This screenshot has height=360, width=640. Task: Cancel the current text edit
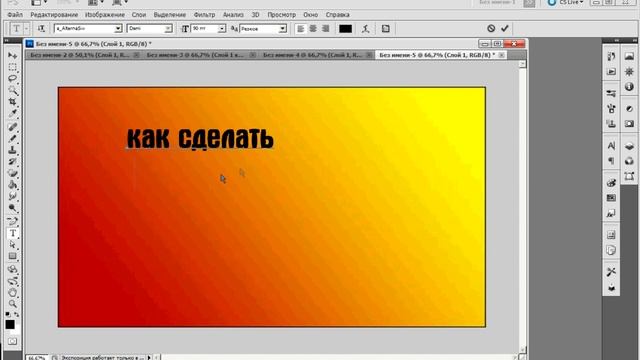[x=491, y=28]
